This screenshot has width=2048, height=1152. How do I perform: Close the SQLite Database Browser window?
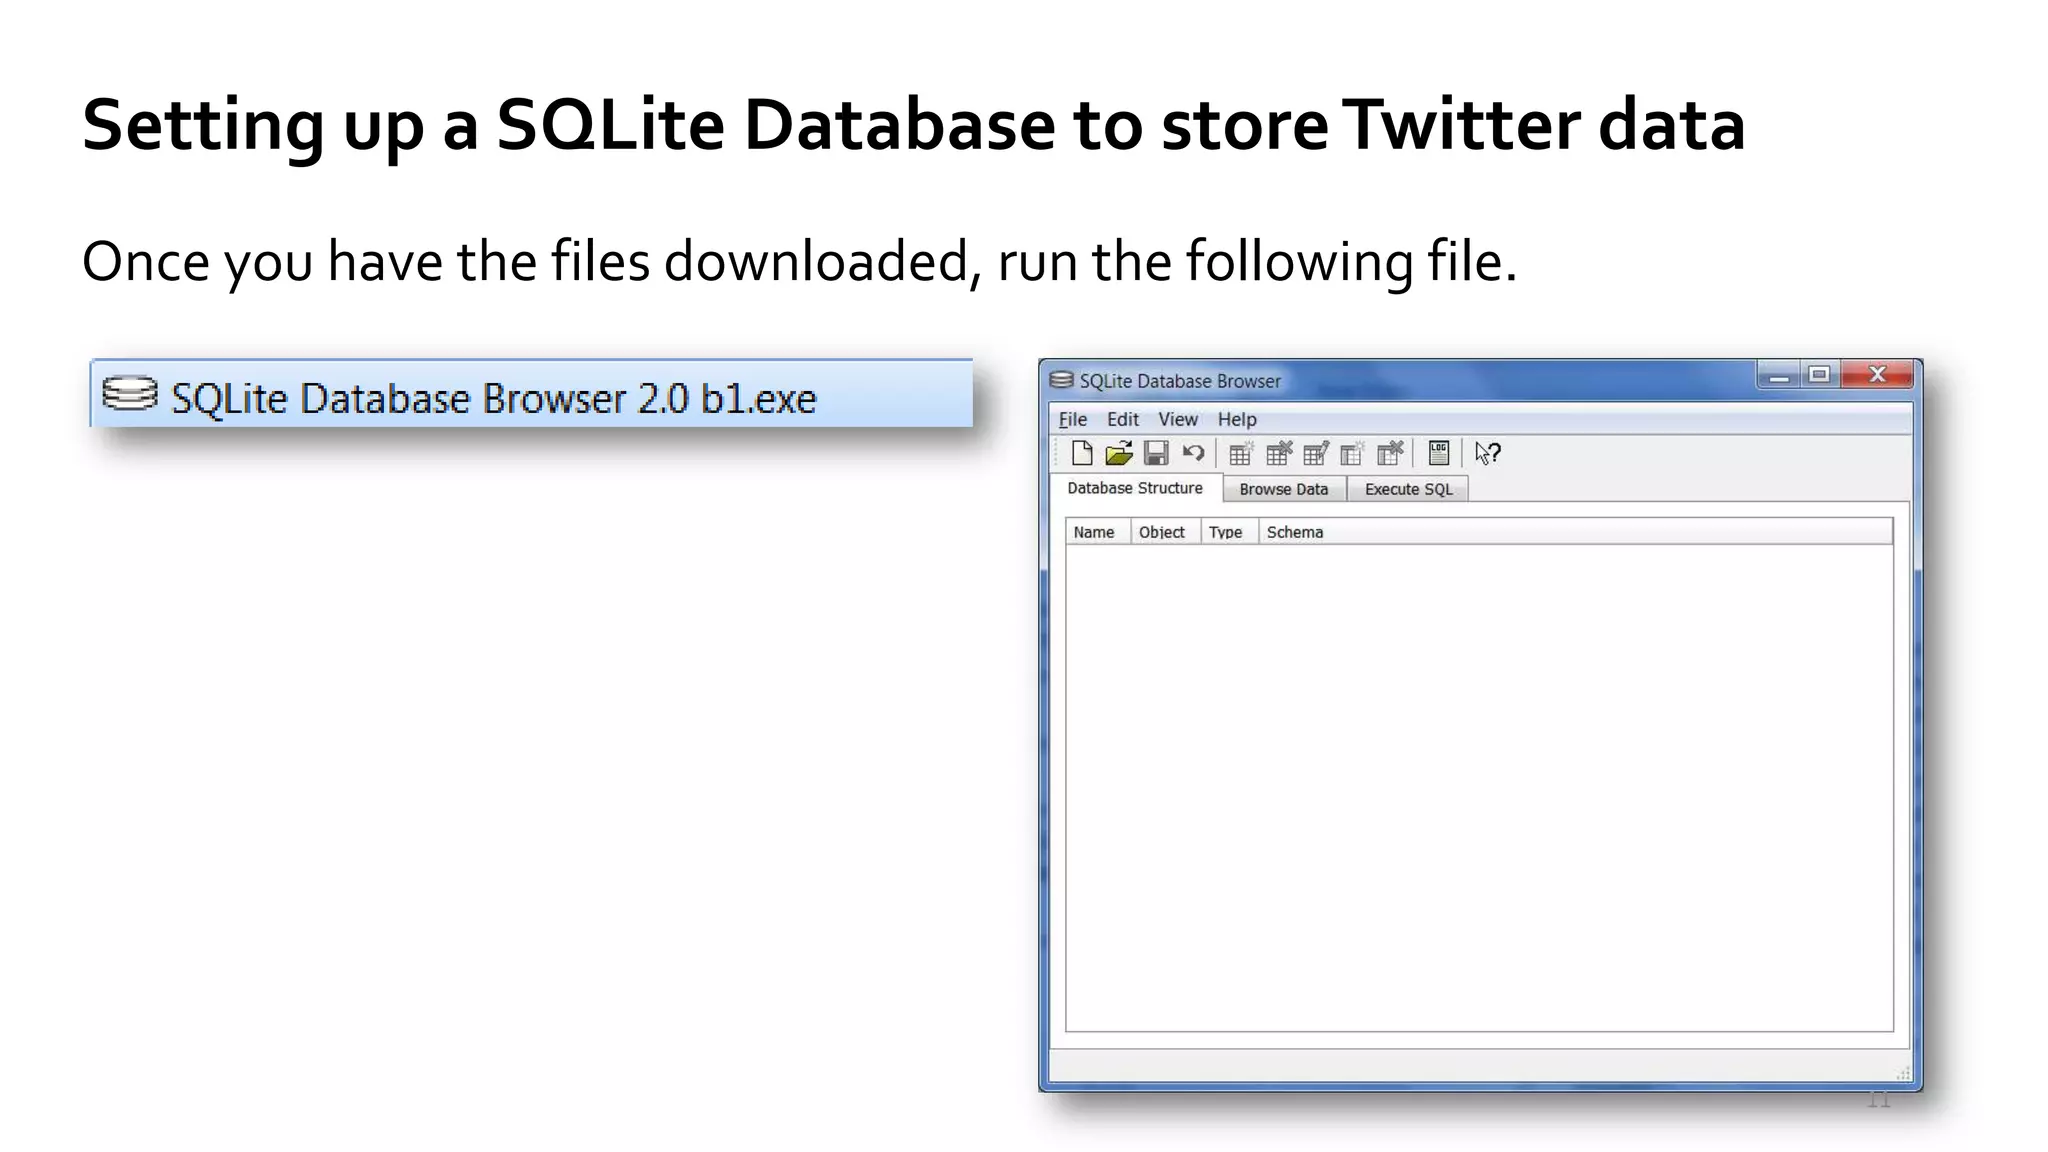point(1877,375)
